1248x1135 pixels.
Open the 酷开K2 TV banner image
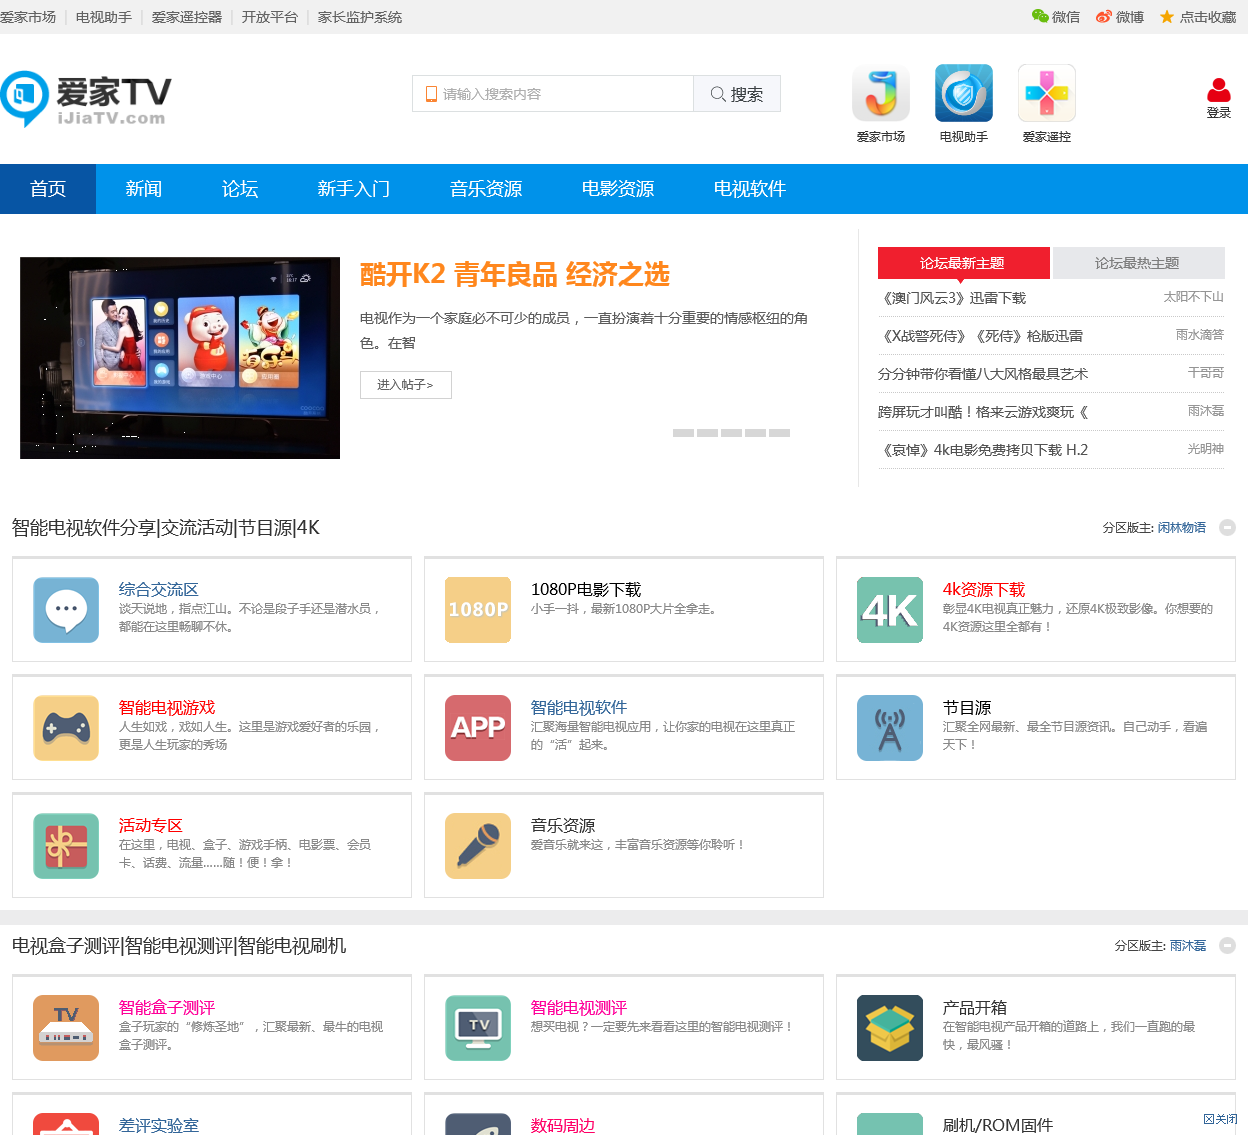pyautogui.click(x=180, y=358)
